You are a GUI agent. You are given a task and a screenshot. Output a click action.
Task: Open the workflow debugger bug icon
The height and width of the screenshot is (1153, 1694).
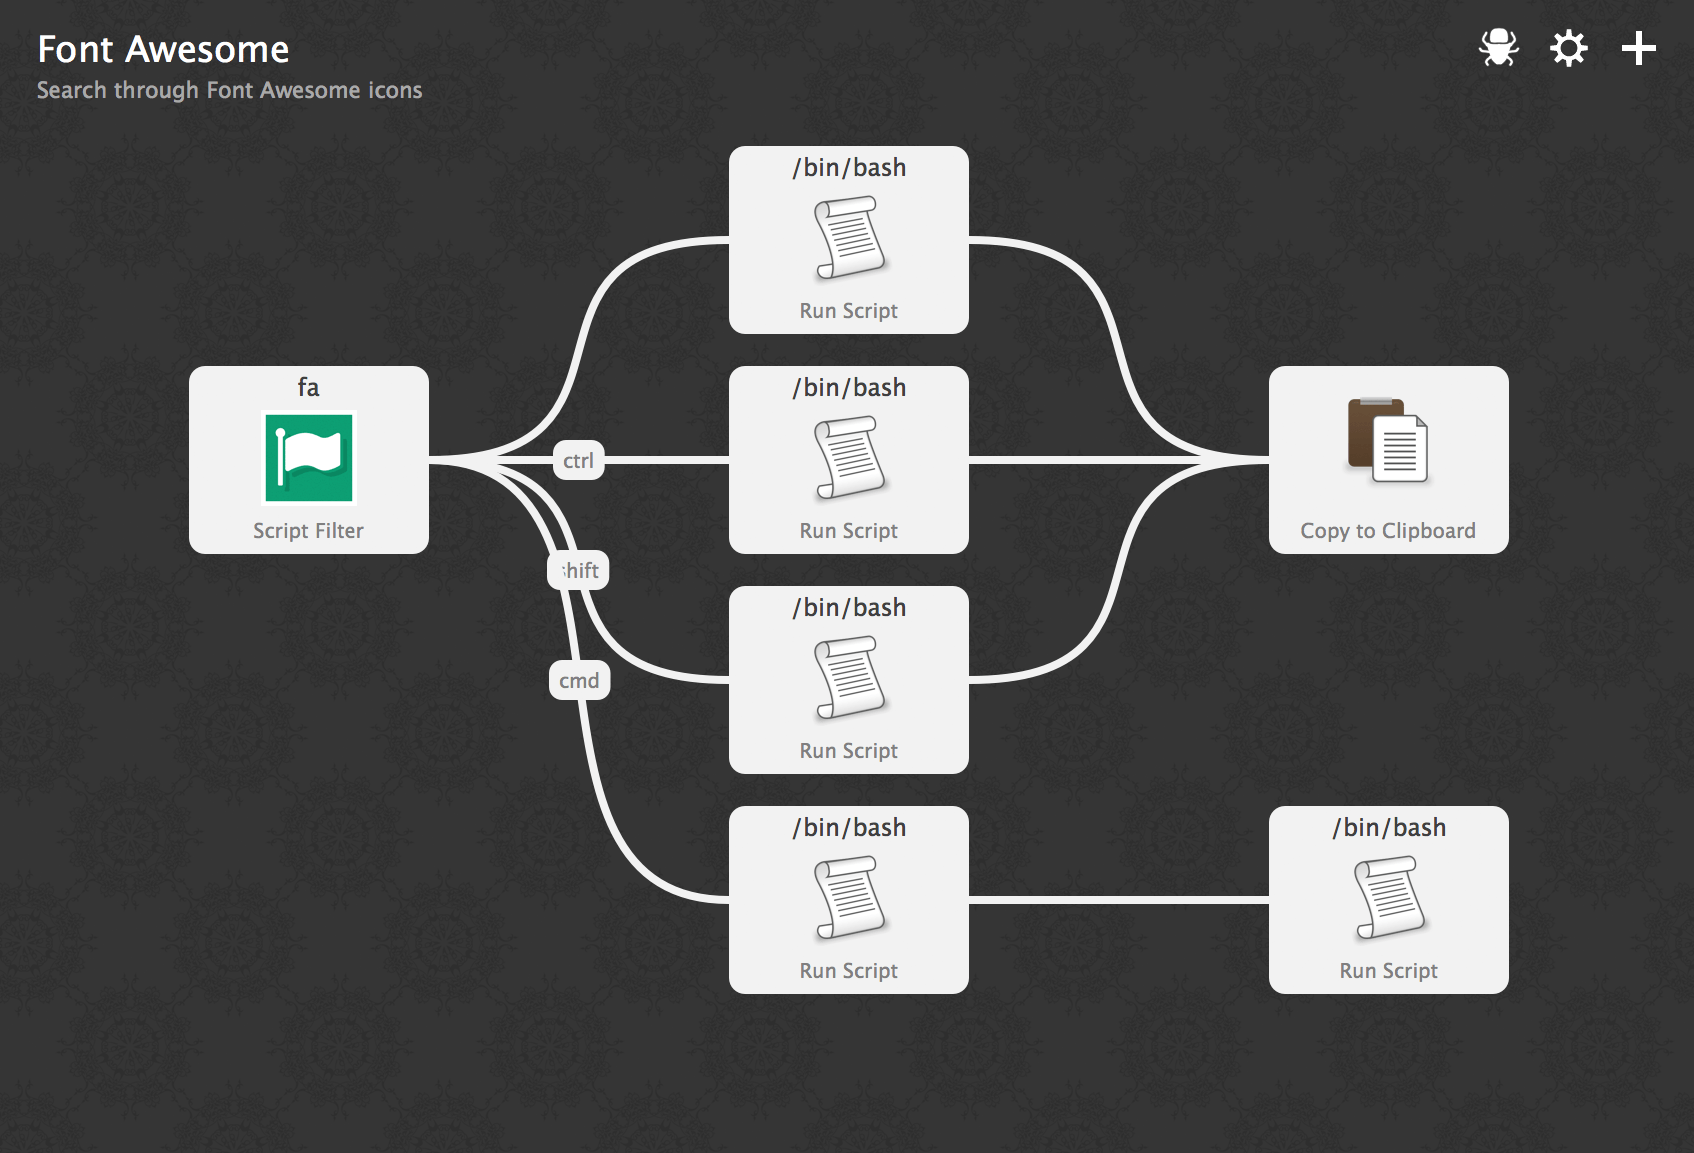tap(1498, 48)
